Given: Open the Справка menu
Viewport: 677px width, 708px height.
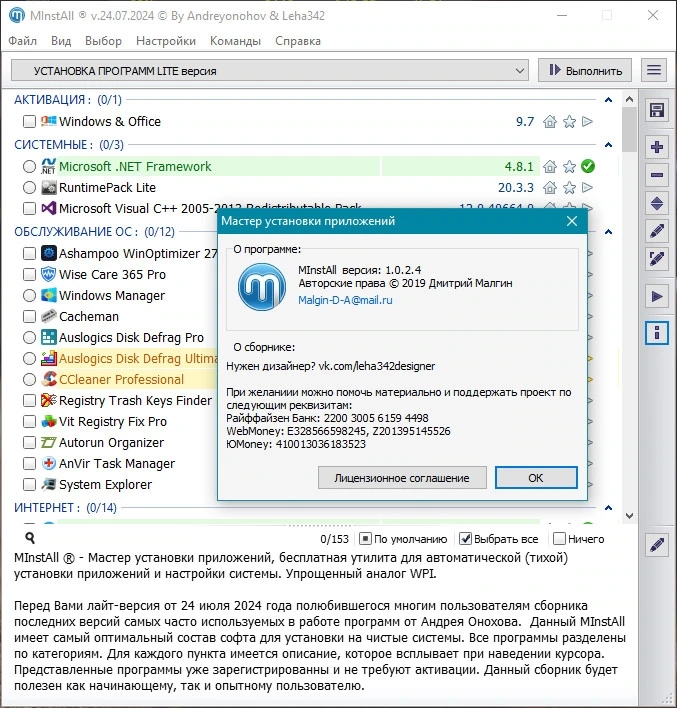Looking at the screenshot, I should (x=298, y=41).
